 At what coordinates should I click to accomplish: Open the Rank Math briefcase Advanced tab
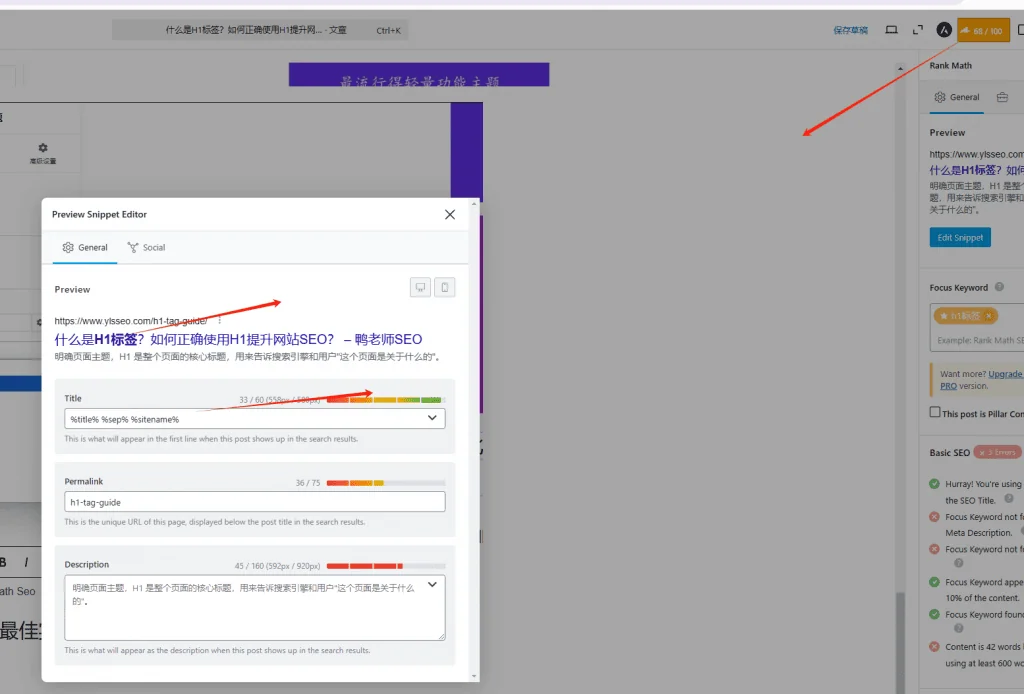(1002, 97)
